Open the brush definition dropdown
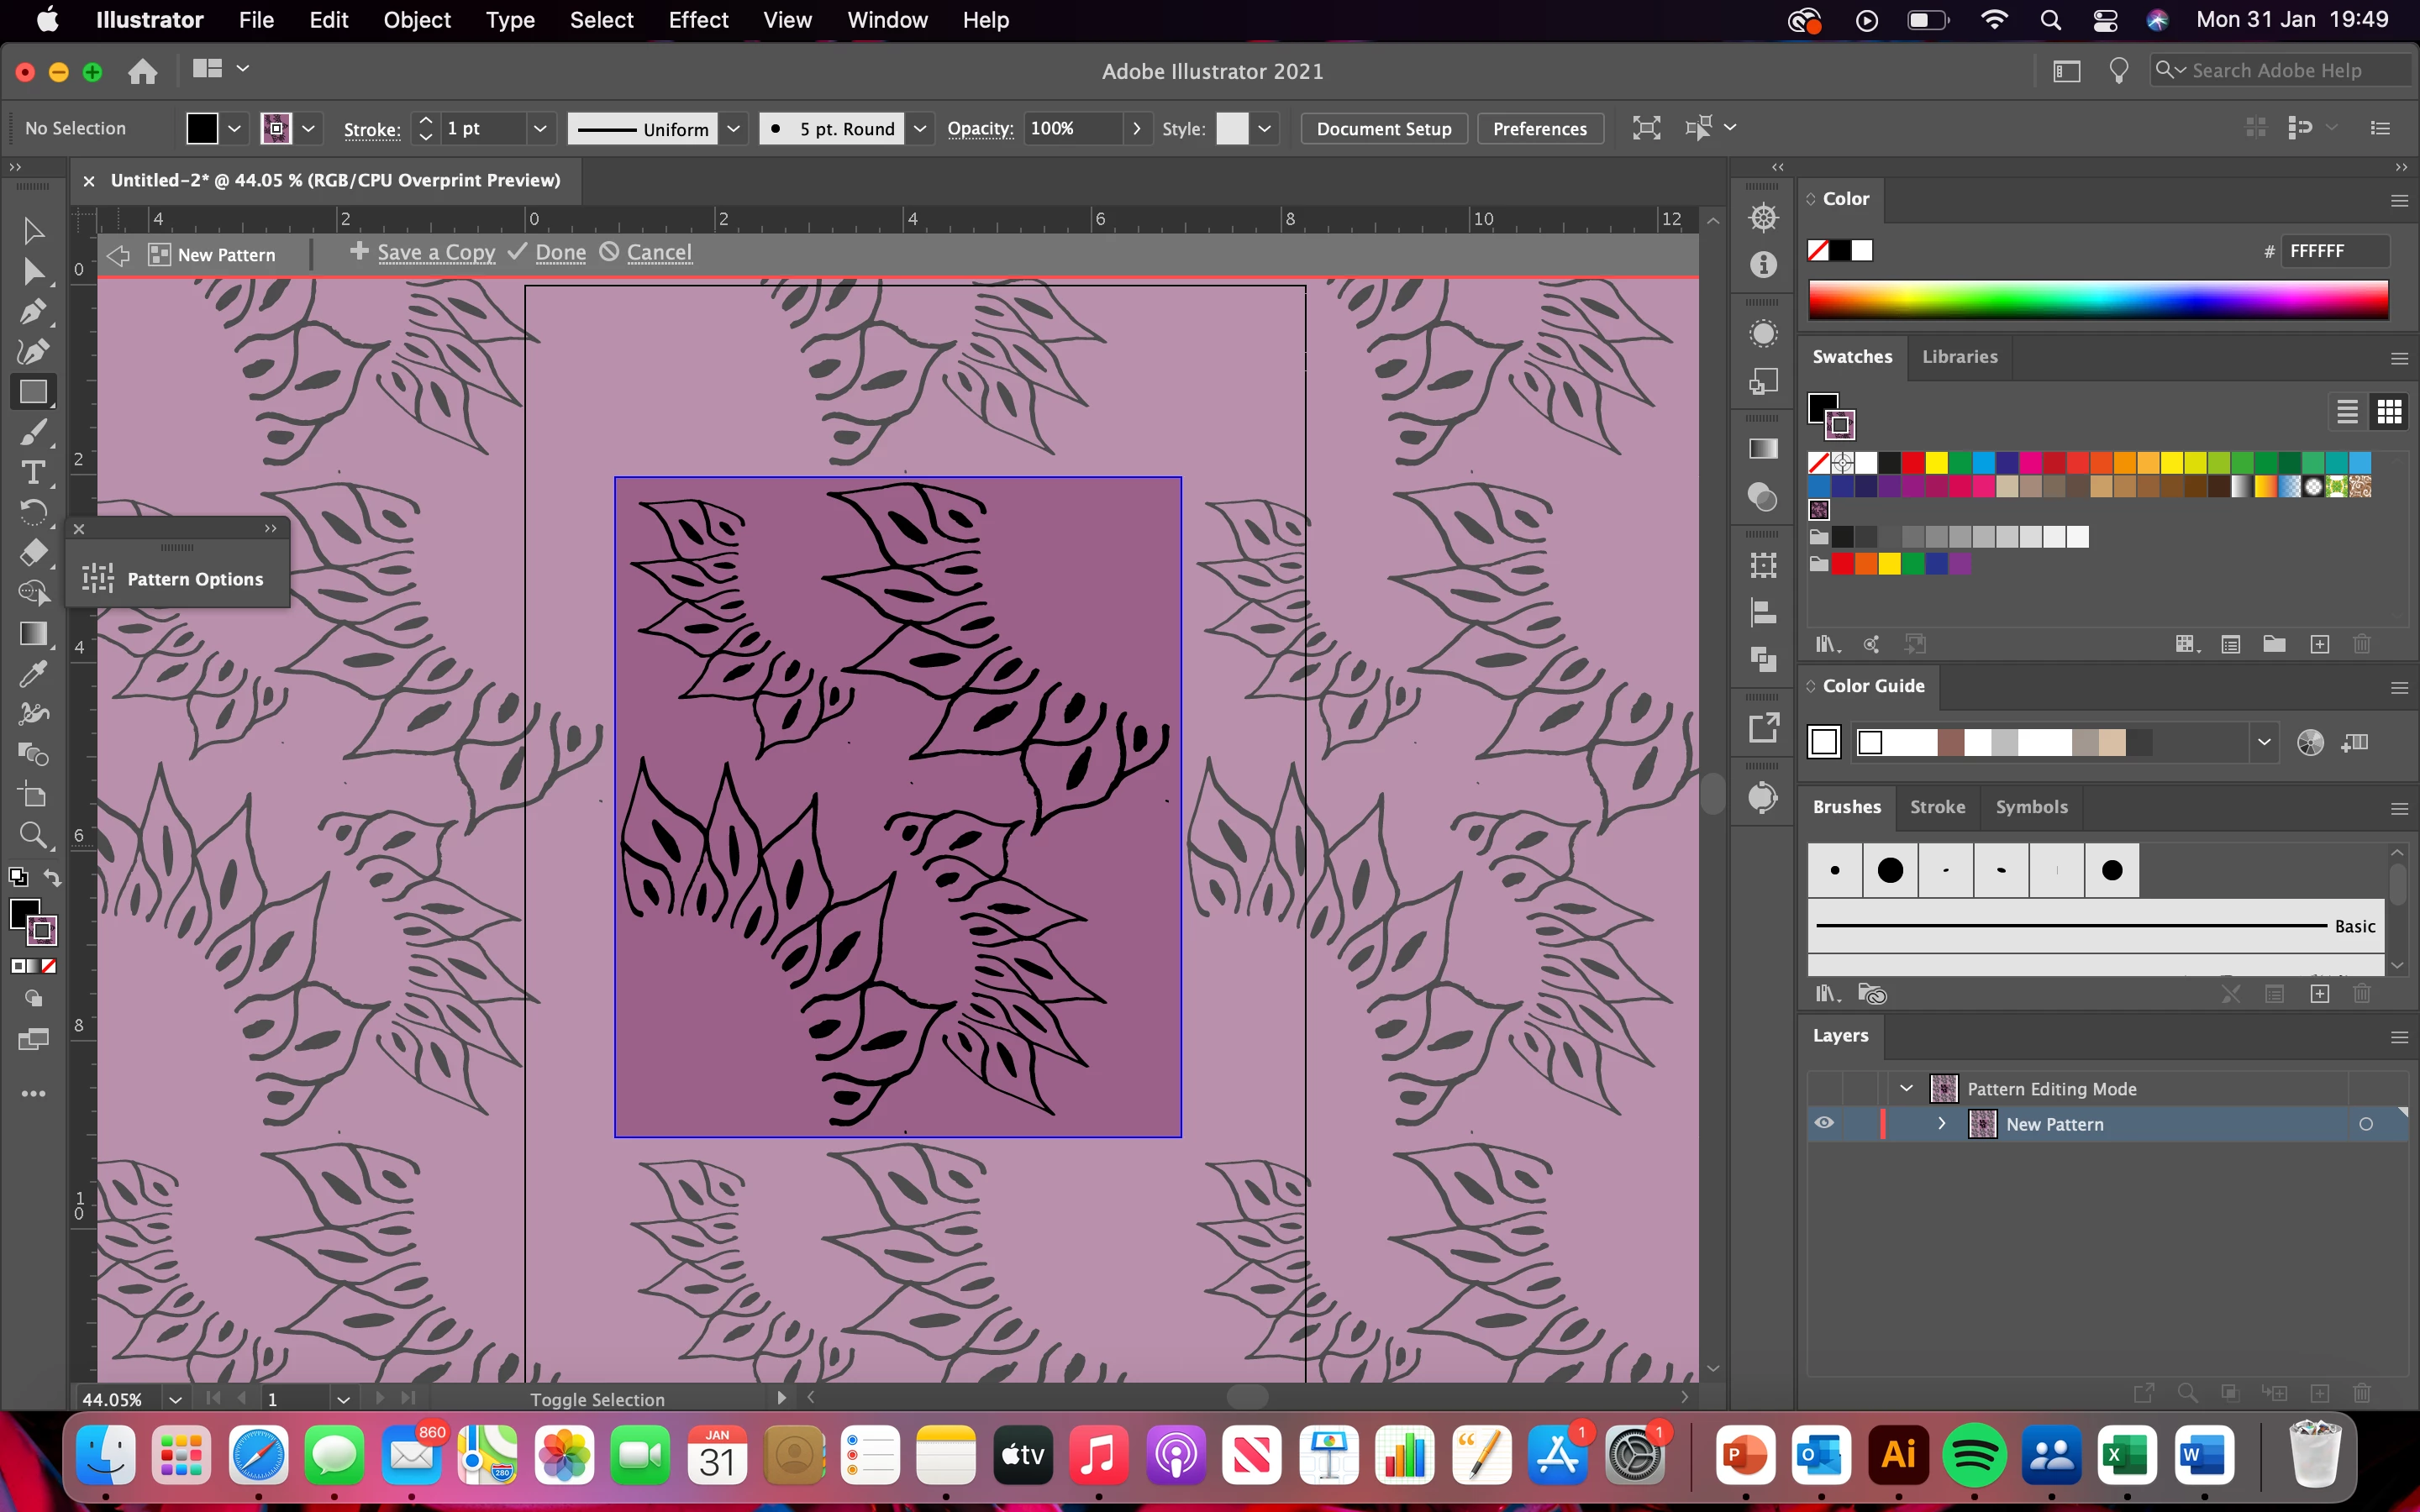 coord(920,128)
